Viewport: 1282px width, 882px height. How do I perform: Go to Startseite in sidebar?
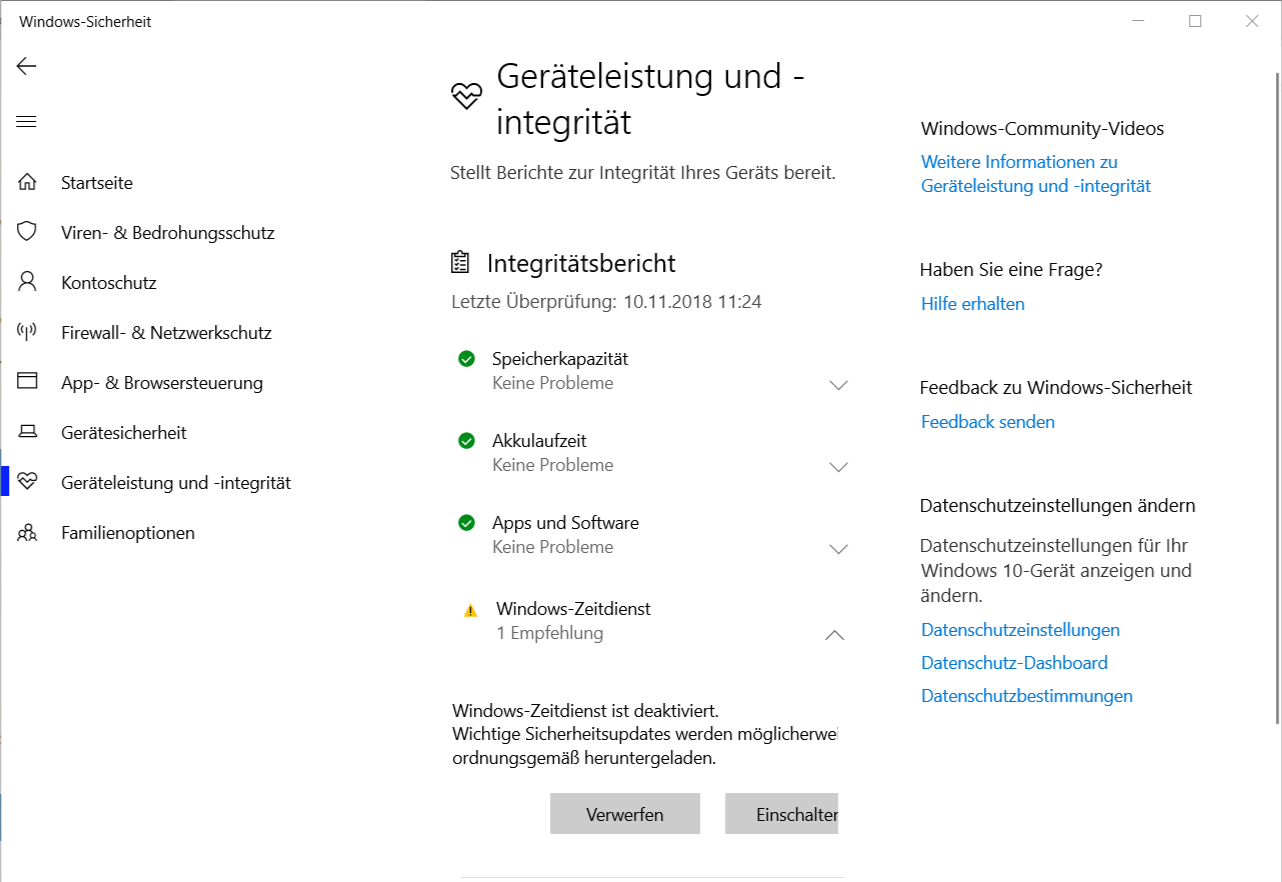point(97,183)
